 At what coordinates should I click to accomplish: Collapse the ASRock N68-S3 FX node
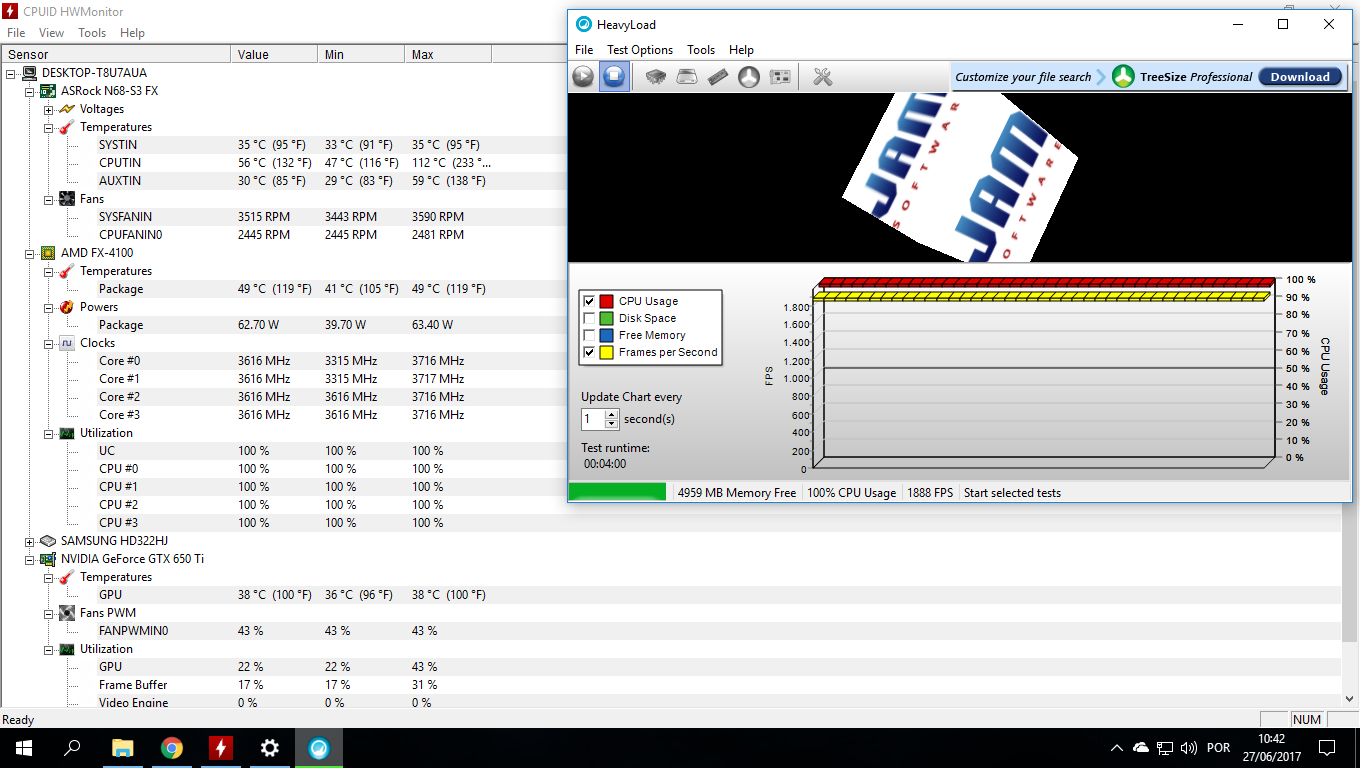(x=30, y=91)
